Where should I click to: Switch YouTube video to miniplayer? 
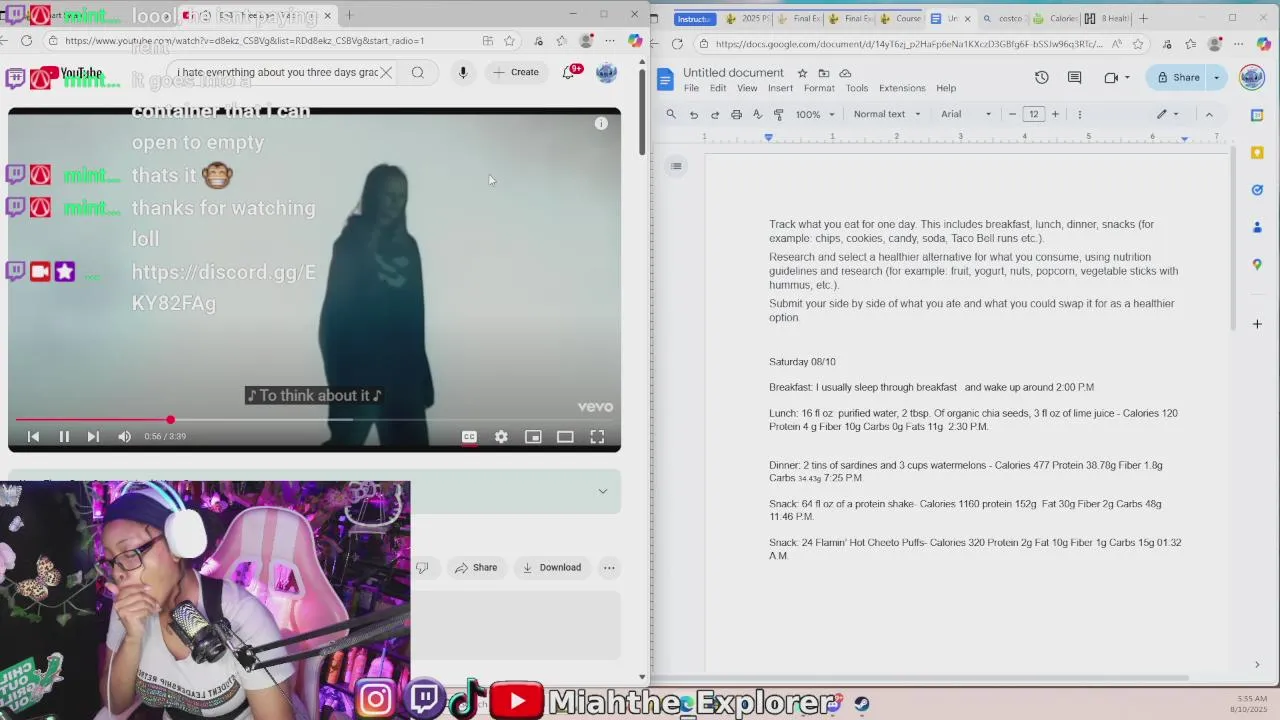533,436
